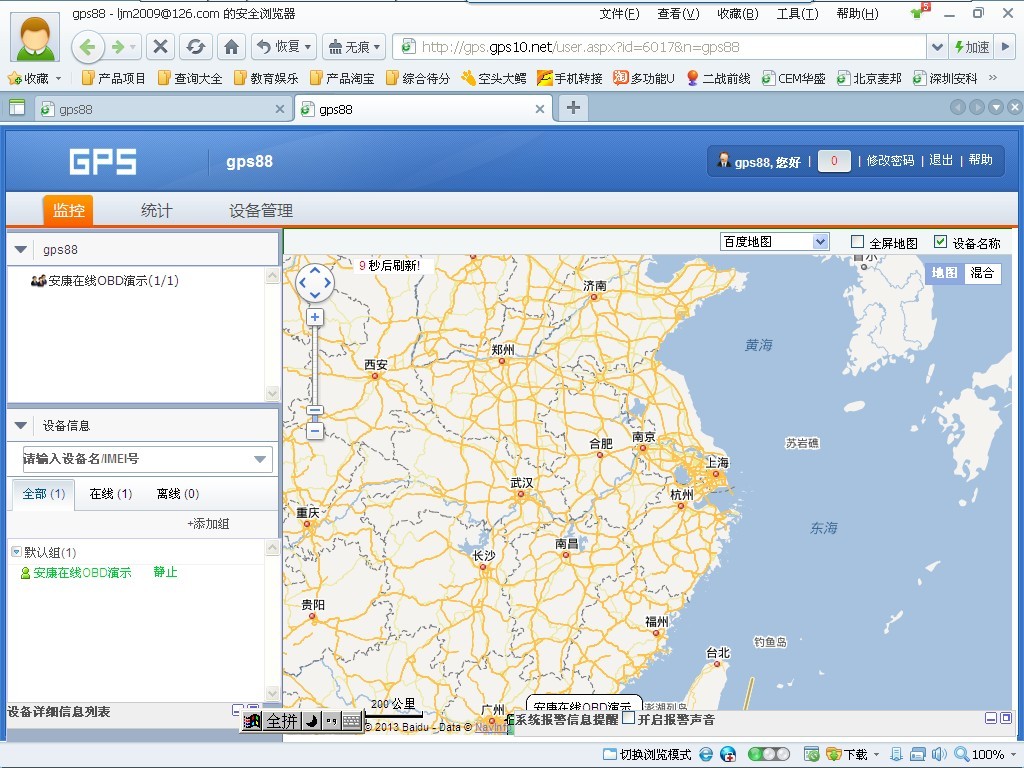Open the browser home page icon
The height and width of the screenshot is (768, 1024).
(x=231, y=46)
